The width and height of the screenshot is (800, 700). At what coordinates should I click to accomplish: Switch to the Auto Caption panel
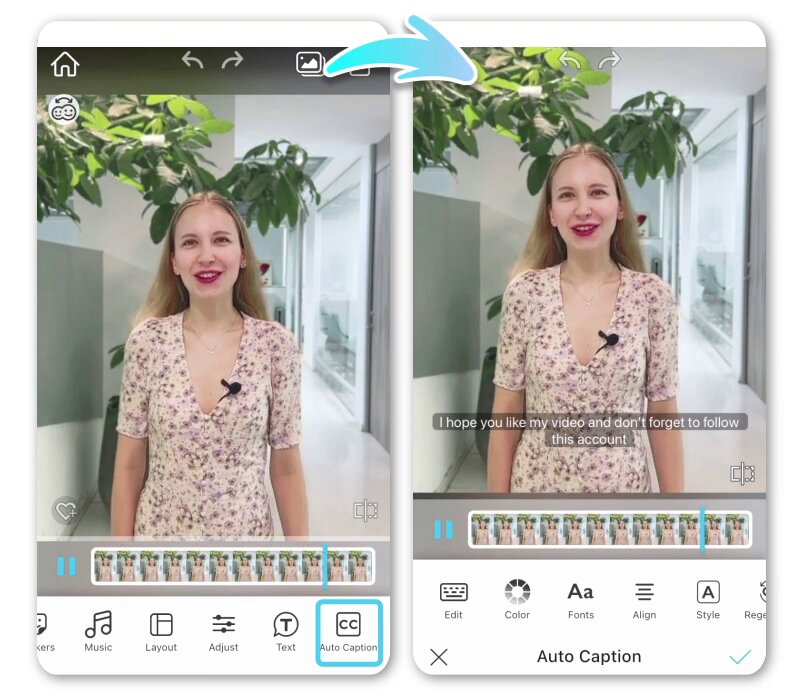click(x=588, y=657)
